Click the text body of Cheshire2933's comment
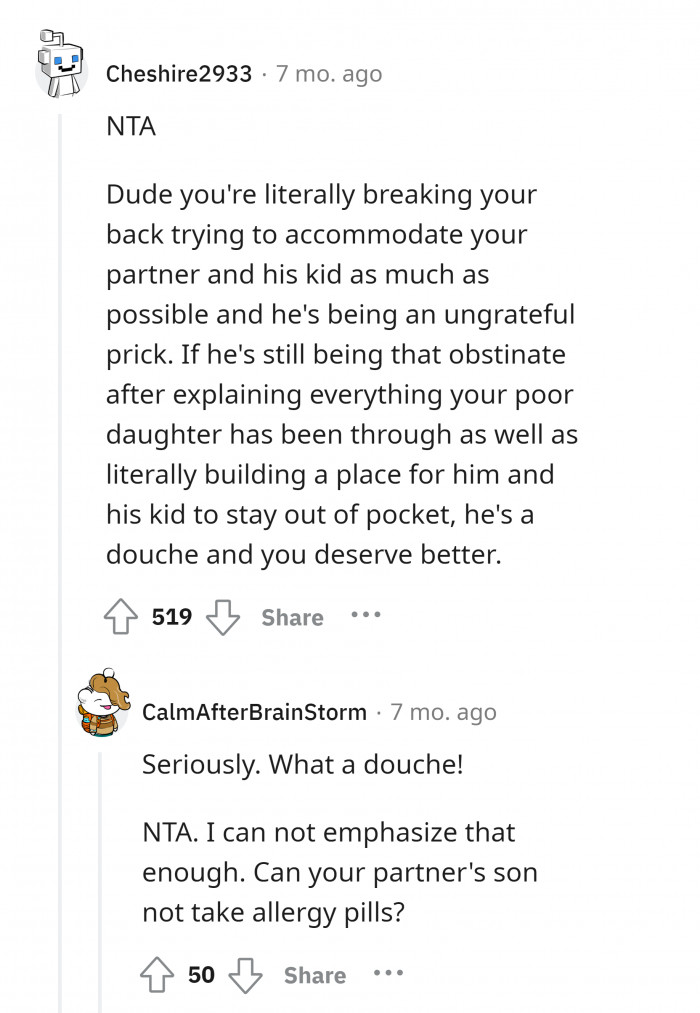The image size is (700, 1013). pos(340,374)
